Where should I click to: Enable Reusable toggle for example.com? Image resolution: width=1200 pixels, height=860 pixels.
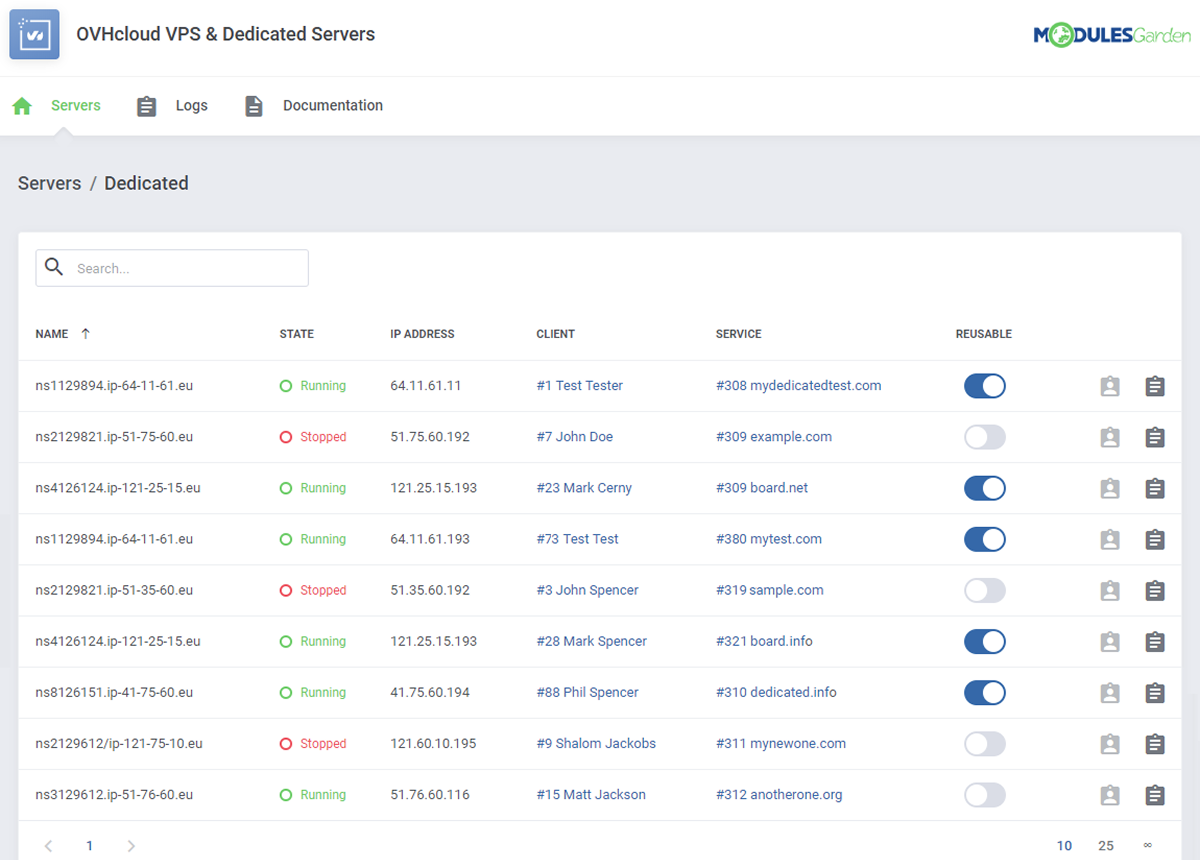tap(985, 437)
